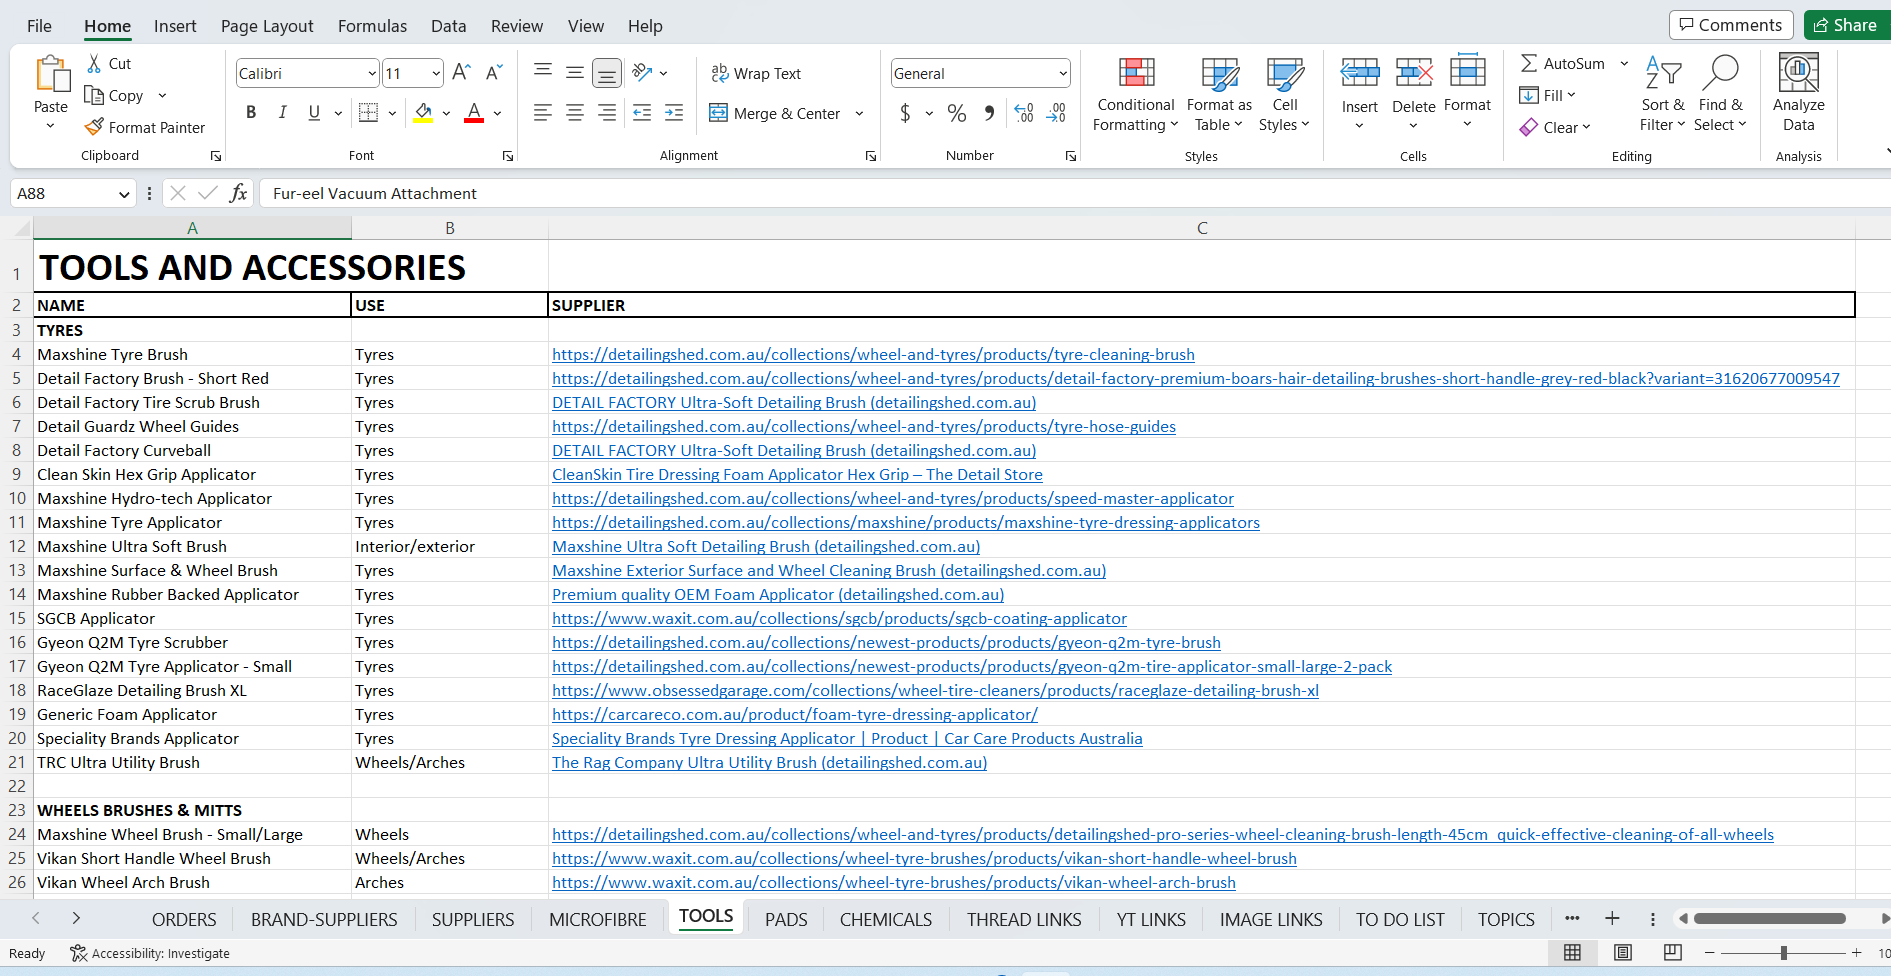Click the Middle Align icon
Viewport: 1891px width, 976px height.
click(575, 72)
